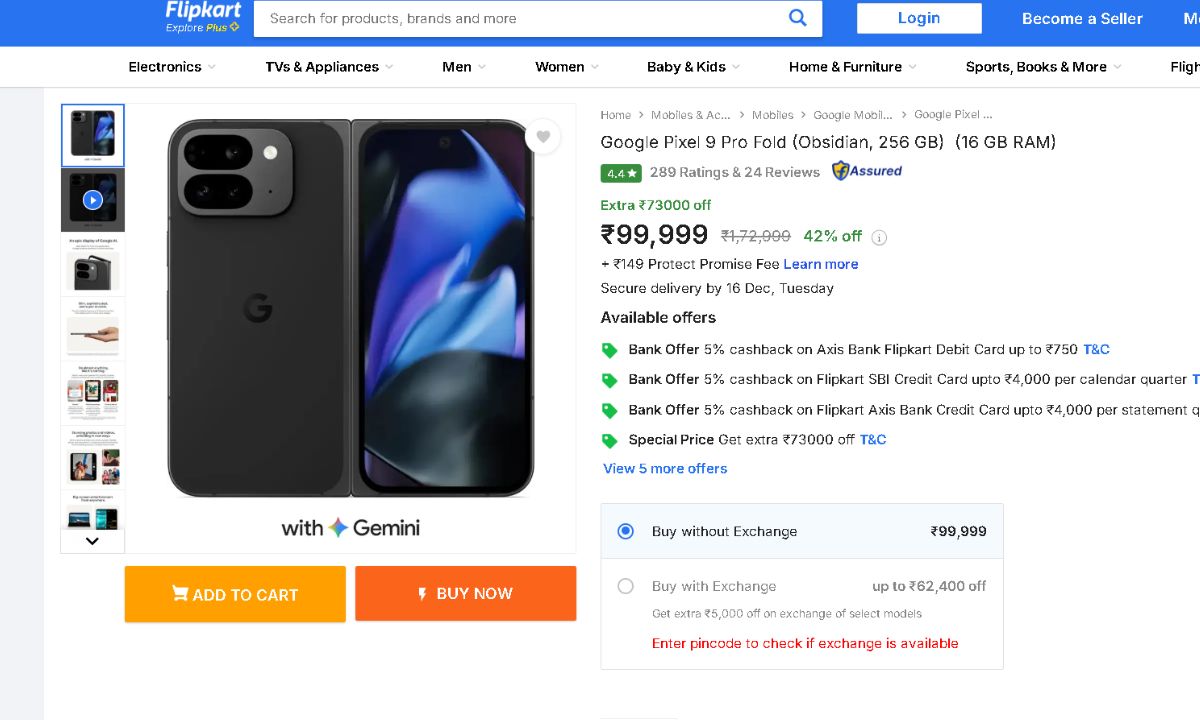Screen dimensions: 1200x720
Task: Open the Women category menu
Action: (566, 67)
